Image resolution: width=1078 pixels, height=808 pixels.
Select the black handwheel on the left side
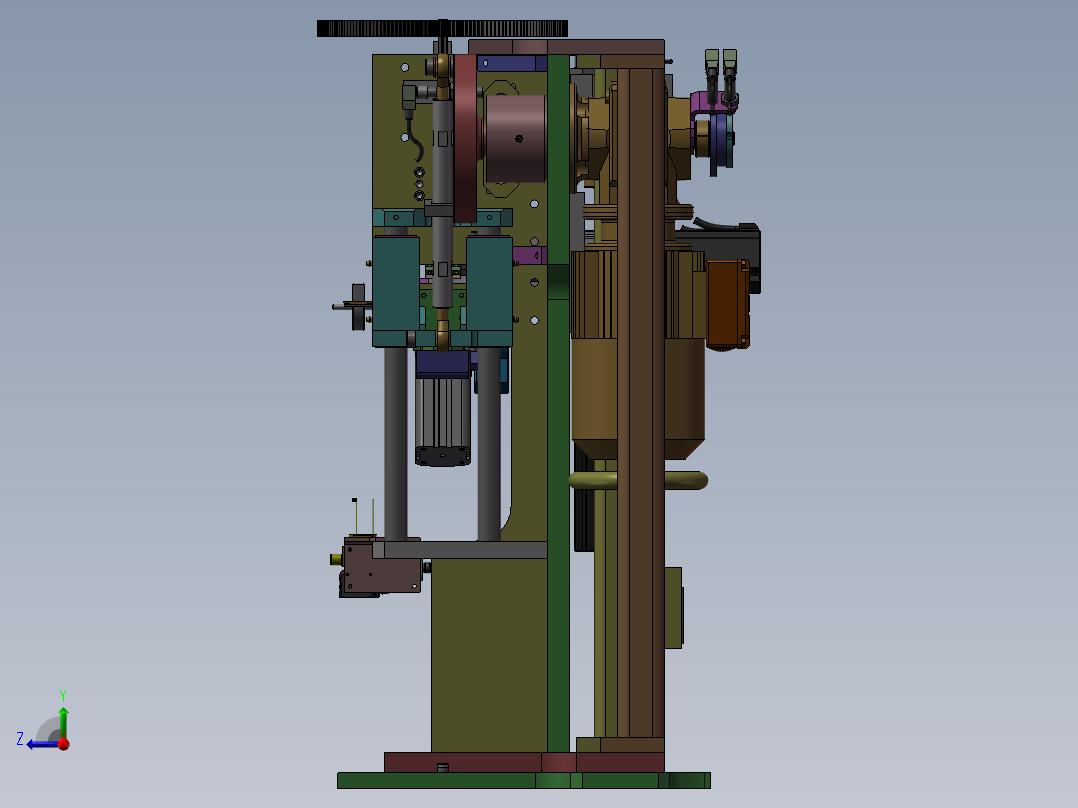pyautogui.click(x=358, y=307)
